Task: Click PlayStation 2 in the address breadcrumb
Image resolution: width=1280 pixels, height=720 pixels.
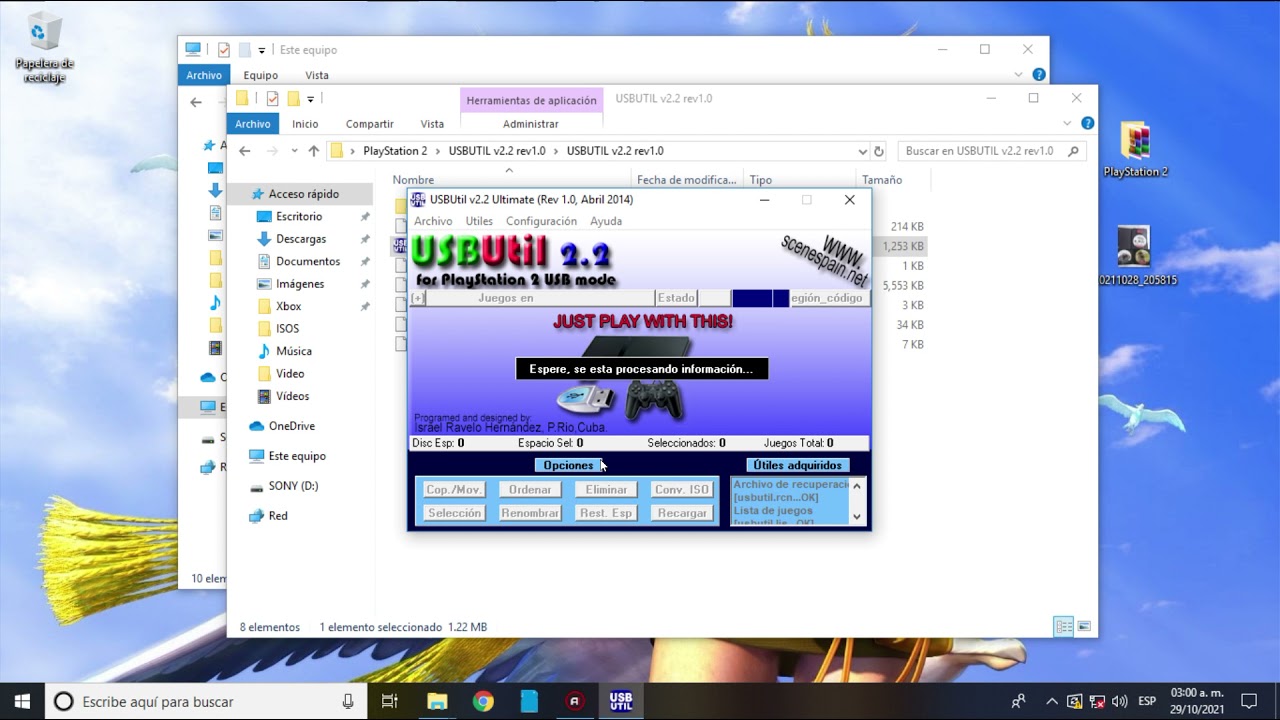Action: pos(395,151)
